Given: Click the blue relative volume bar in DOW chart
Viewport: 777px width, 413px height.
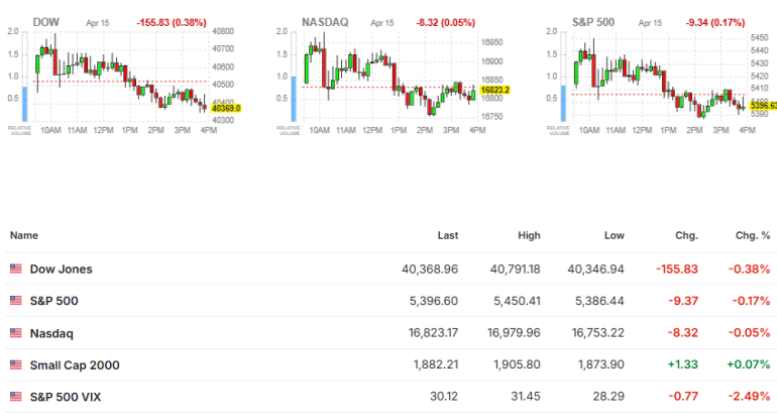Looking at the screenshot, I should coord(25,104).
